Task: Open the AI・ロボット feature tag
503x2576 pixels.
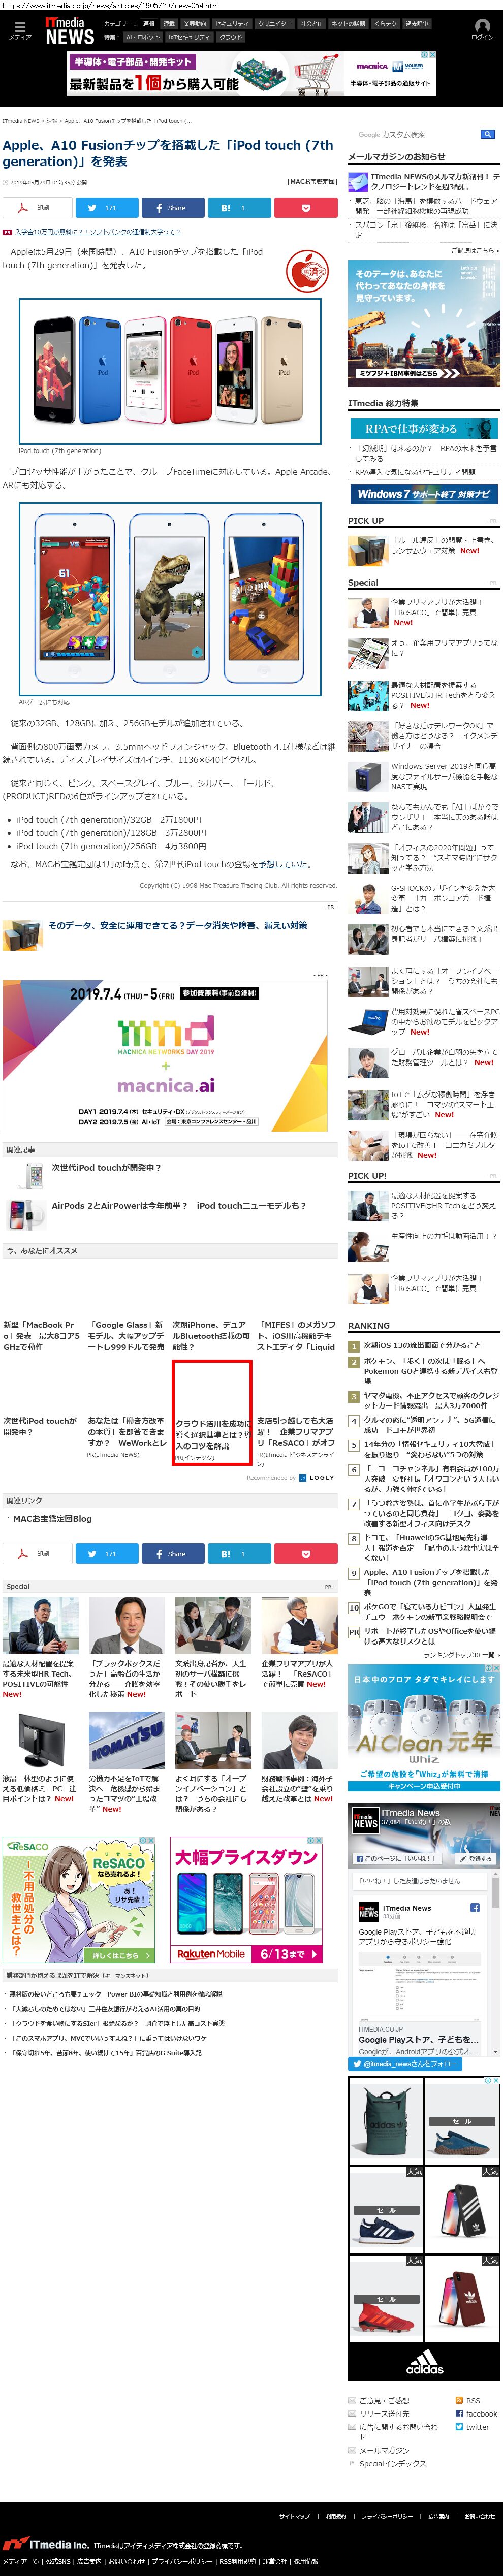Action: (143, 37)
